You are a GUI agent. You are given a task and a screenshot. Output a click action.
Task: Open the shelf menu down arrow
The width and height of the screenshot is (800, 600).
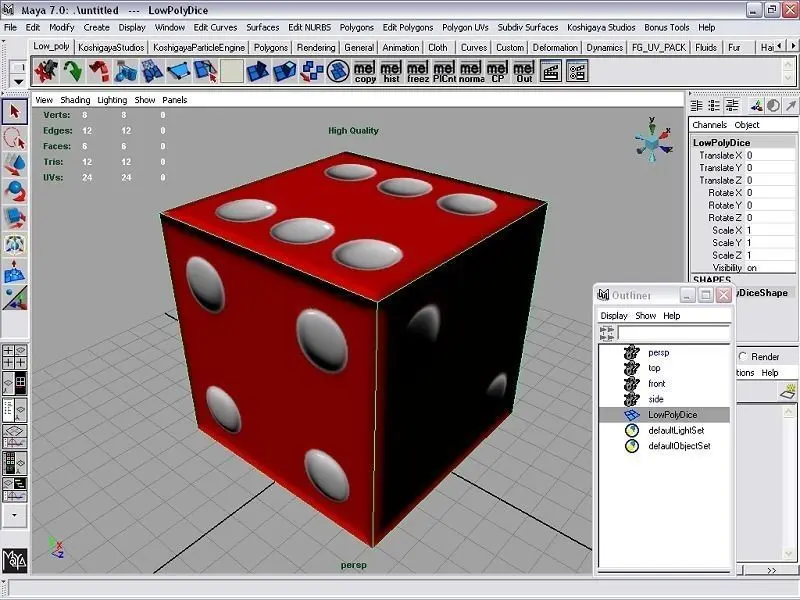click(x=18, y=82)
